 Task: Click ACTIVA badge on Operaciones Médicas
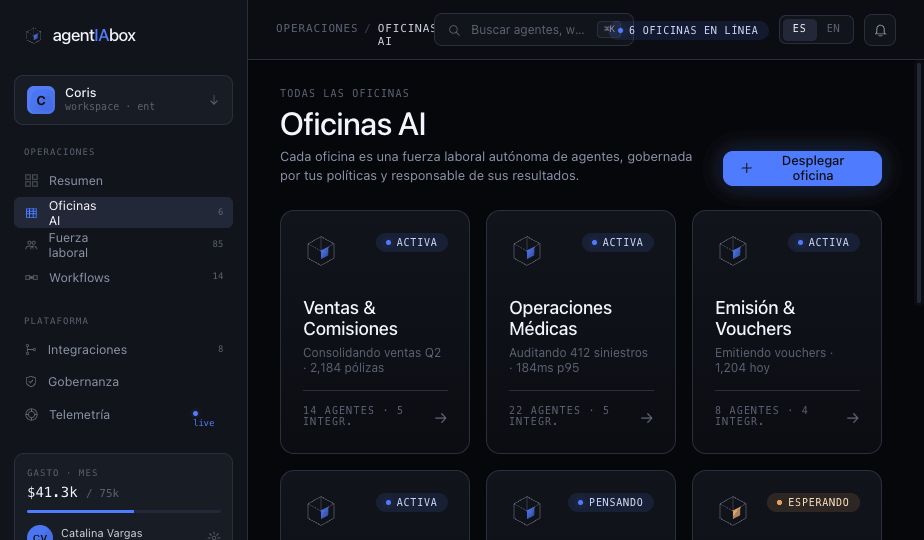[618, 242]
